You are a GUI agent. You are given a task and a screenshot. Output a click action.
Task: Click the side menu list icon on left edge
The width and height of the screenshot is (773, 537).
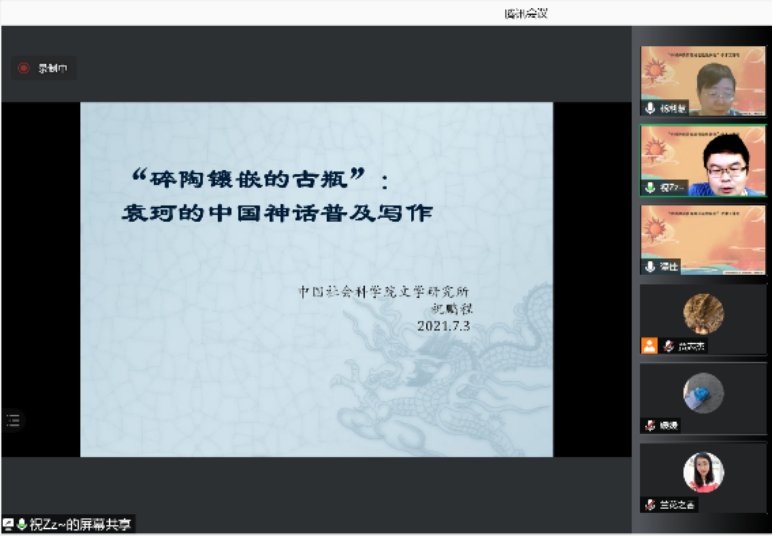pyautogui.click(x=13, y=420)
